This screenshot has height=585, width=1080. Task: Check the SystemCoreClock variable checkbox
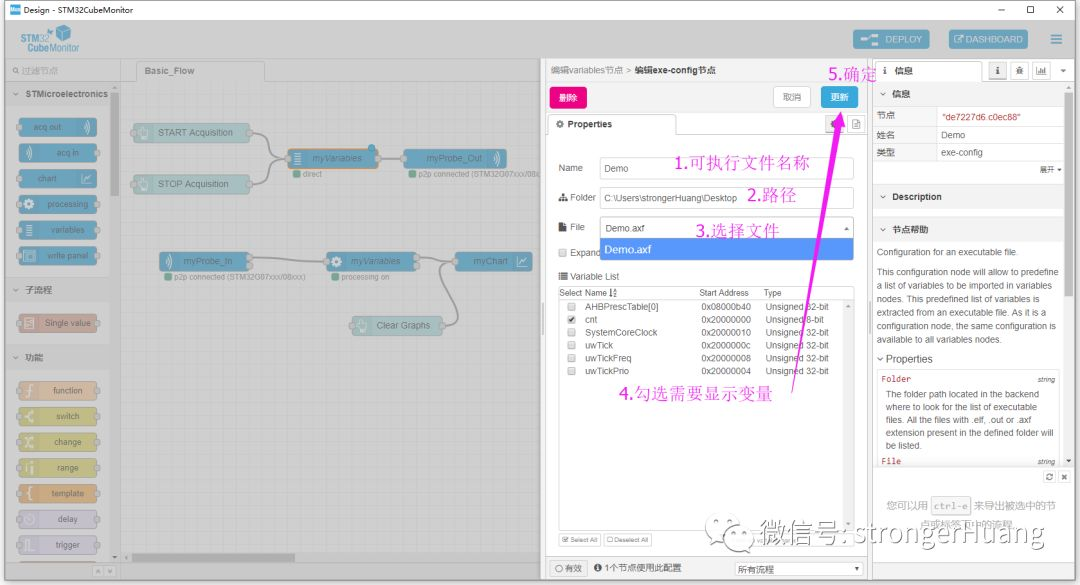[571, 332]
